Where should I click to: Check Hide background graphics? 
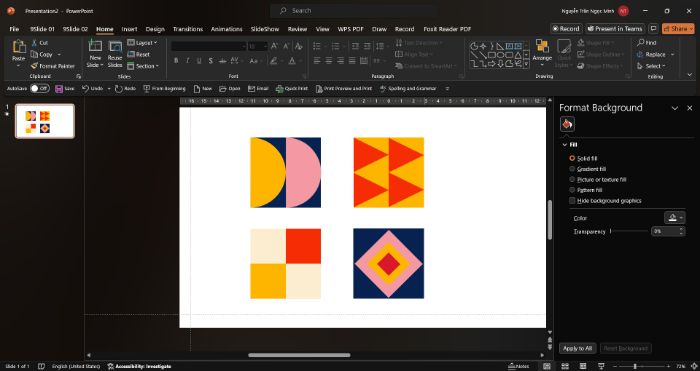click(572, 201)
